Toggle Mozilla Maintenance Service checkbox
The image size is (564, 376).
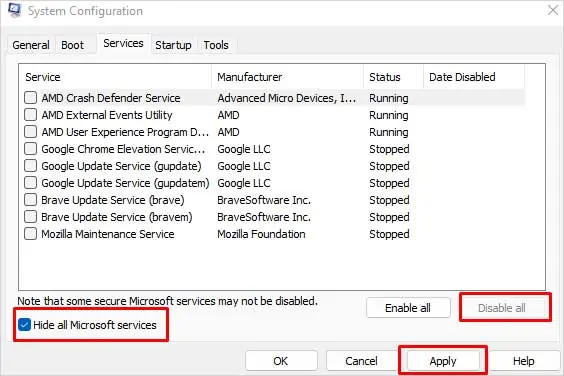tap(31, 234)
